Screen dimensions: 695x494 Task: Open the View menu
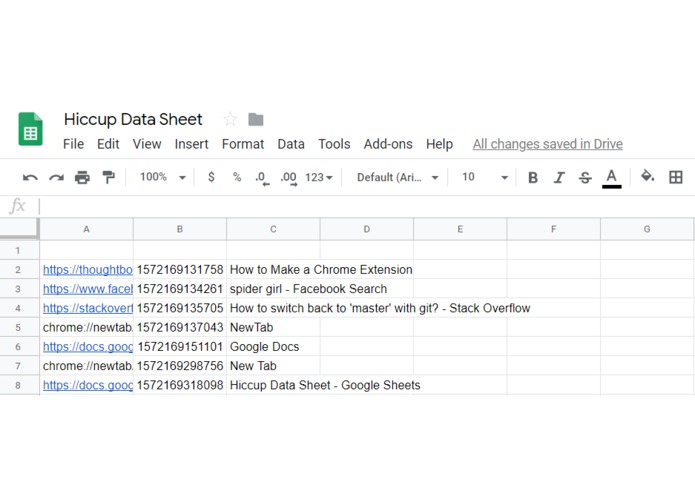(147, 144)
